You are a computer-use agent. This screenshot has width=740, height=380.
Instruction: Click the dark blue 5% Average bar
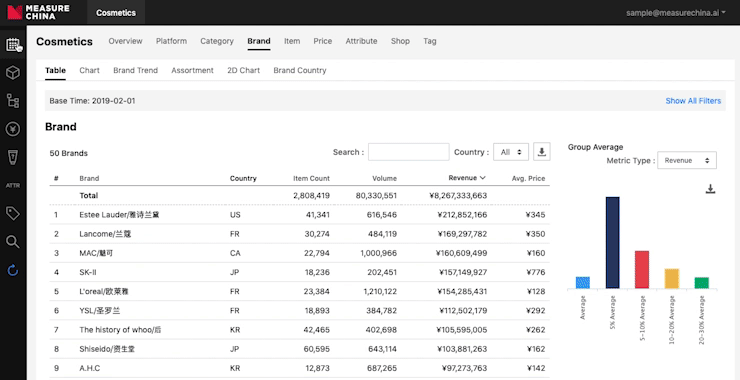click(x=613, y=243)
